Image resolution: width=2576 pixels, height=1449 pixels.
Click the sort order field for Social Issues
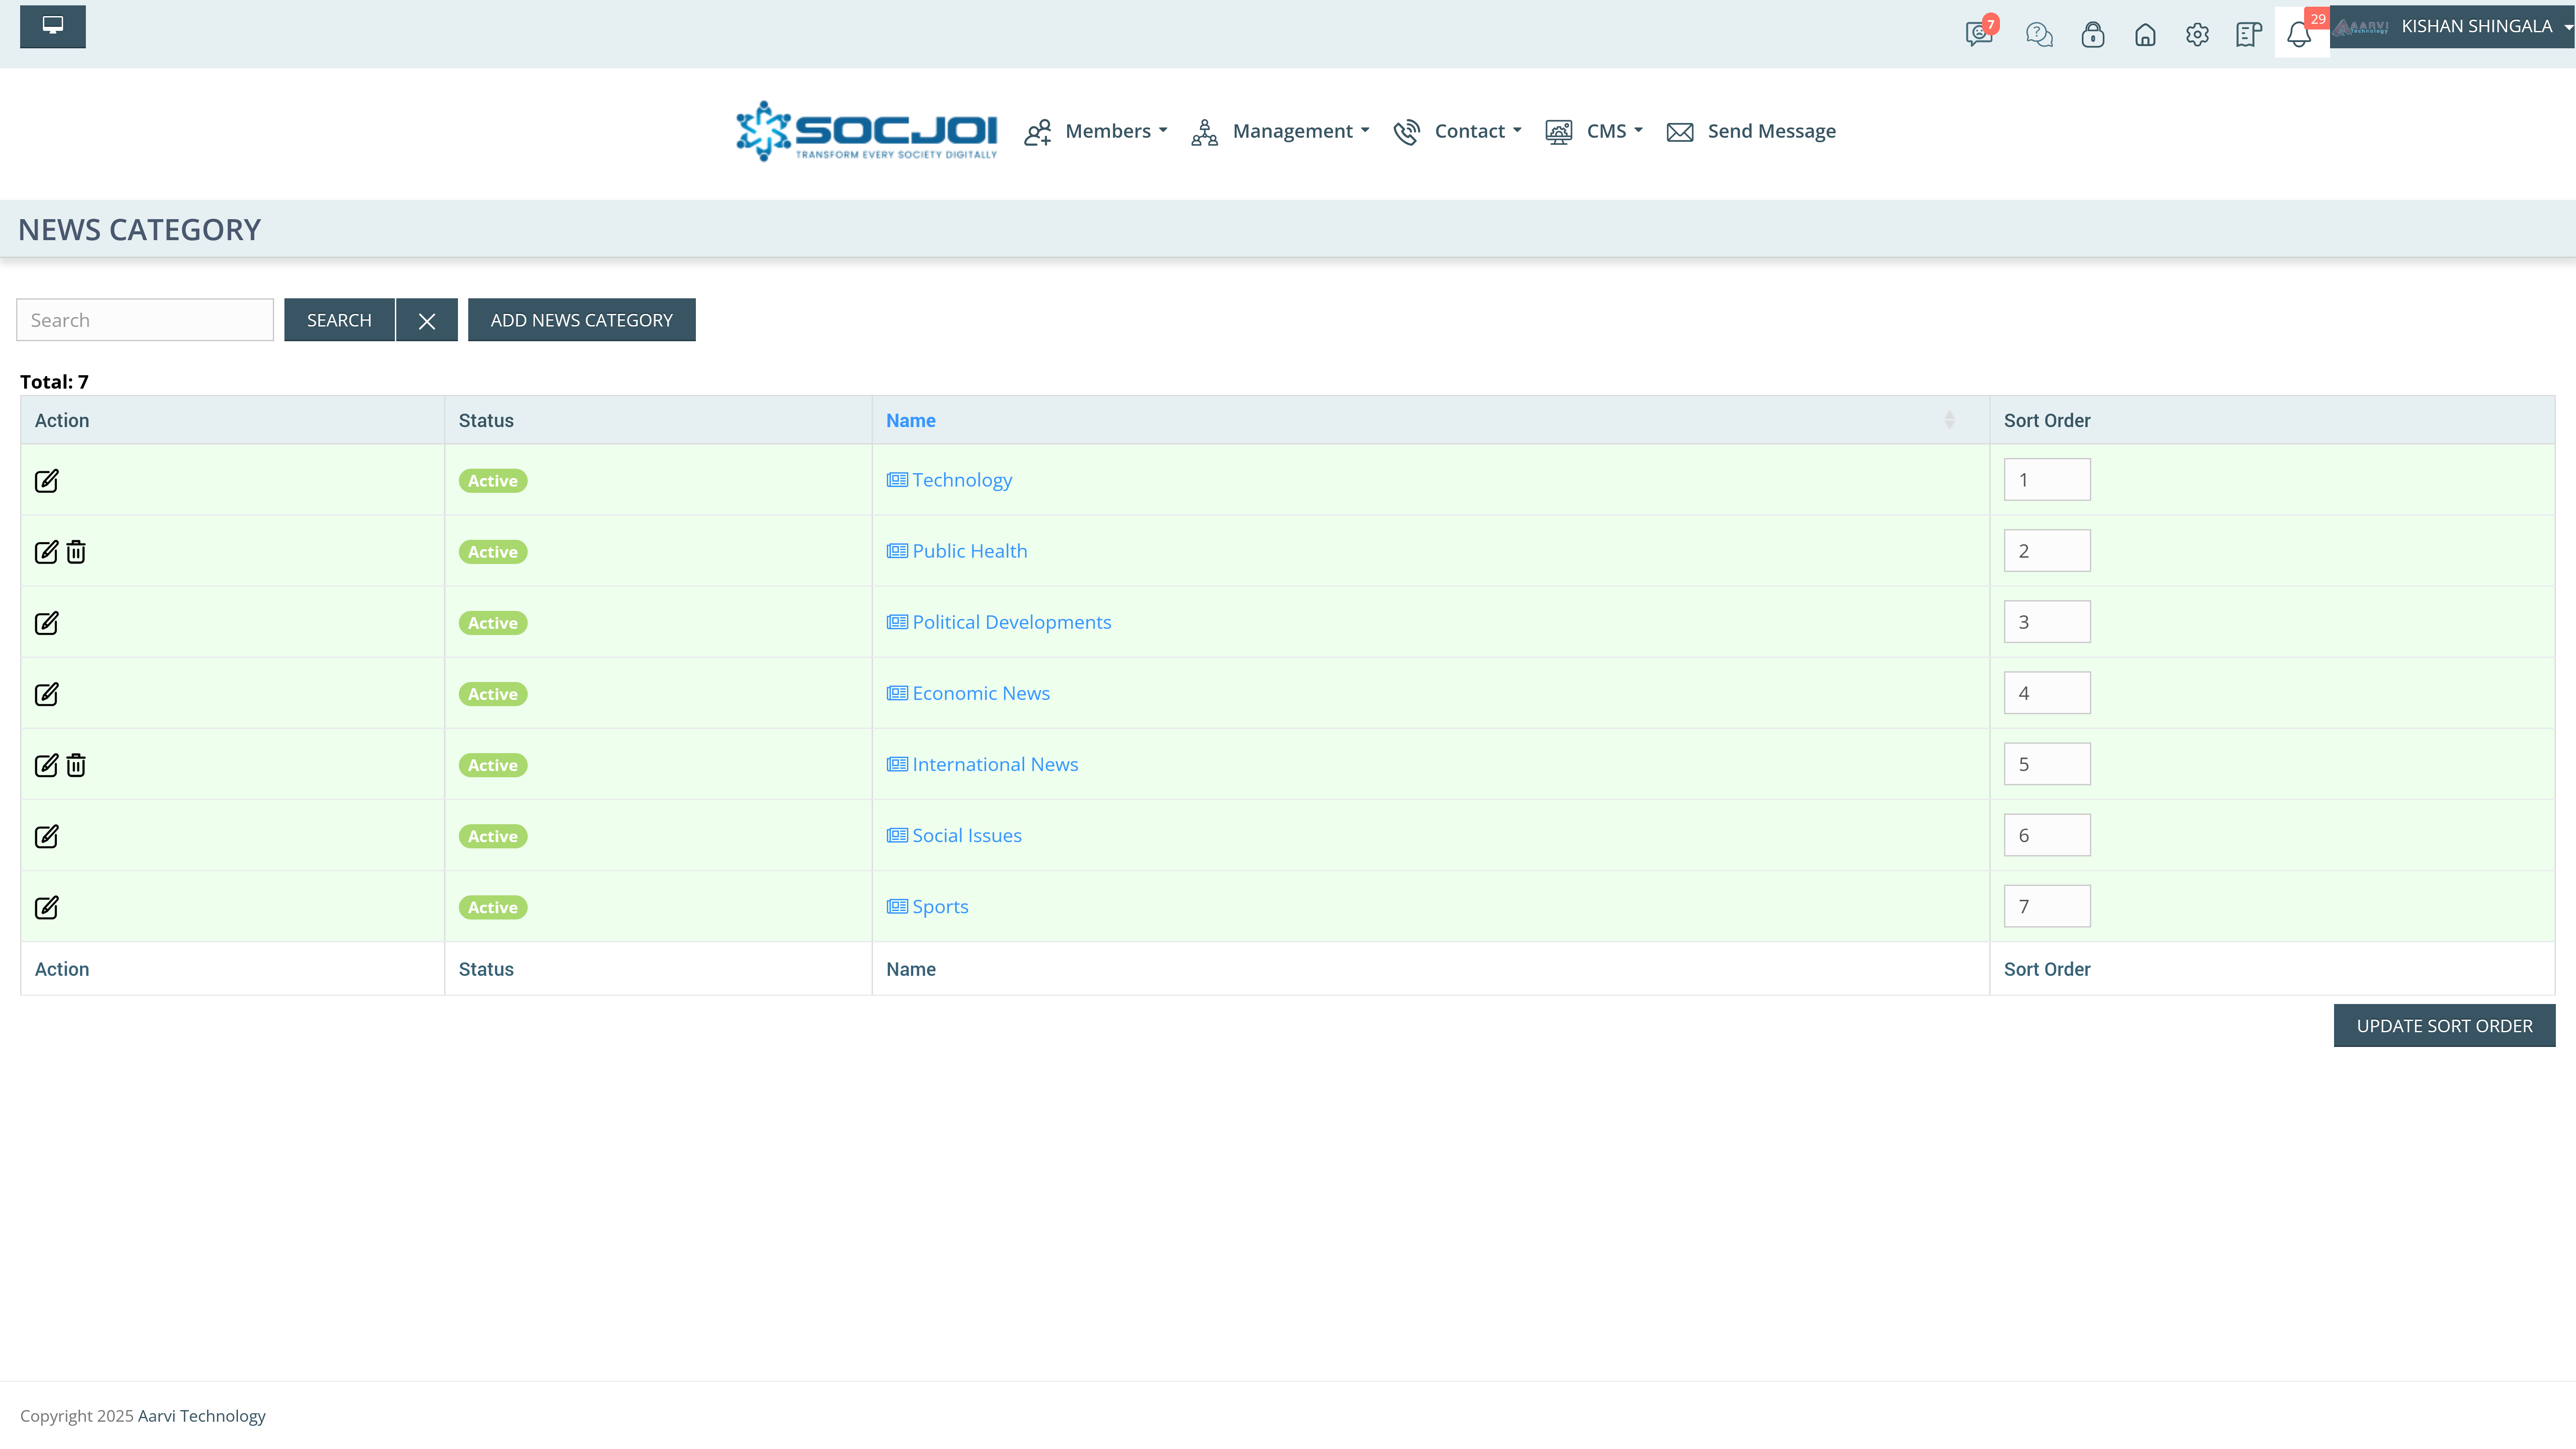(x=2047, y=835)
